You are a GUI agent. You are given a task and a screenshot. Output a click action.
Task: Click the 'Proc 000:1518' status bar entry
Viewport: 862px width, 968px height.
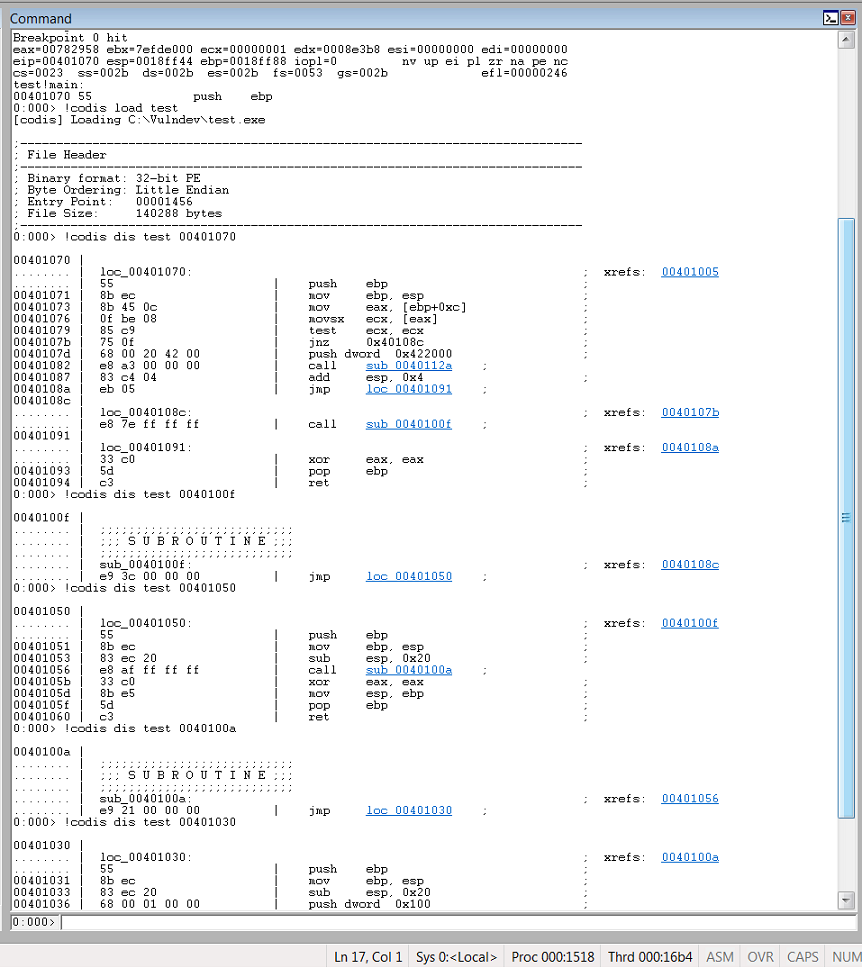pyautogui.click(x=553, y=957)
